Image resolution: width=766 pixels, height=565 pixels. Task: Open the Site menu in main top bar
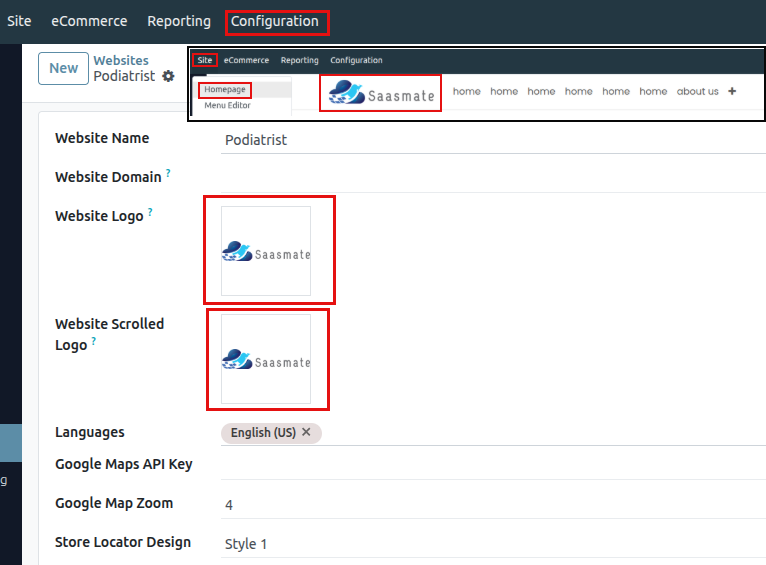coord(19,21)
